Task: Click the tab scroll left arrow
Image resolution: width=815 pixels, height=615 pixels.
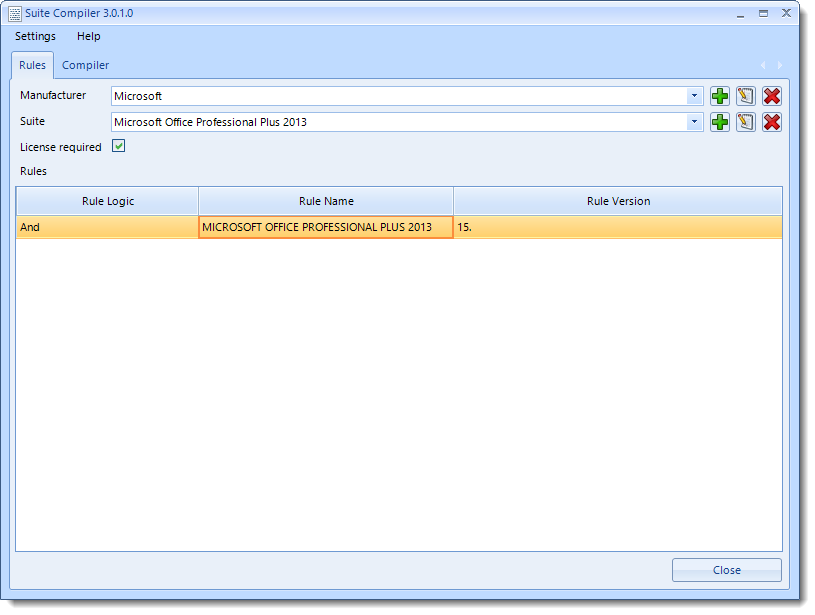Action: coord(763,66)
